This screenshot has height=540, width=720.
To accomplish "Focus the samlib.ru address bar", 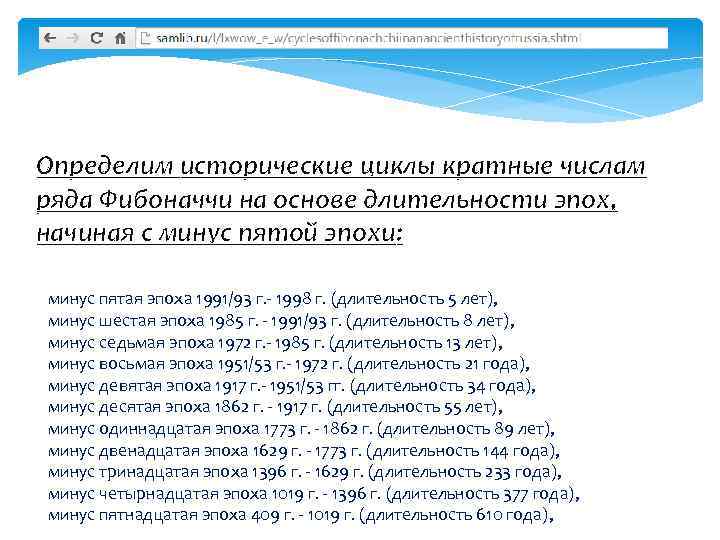I will point(402,38).
